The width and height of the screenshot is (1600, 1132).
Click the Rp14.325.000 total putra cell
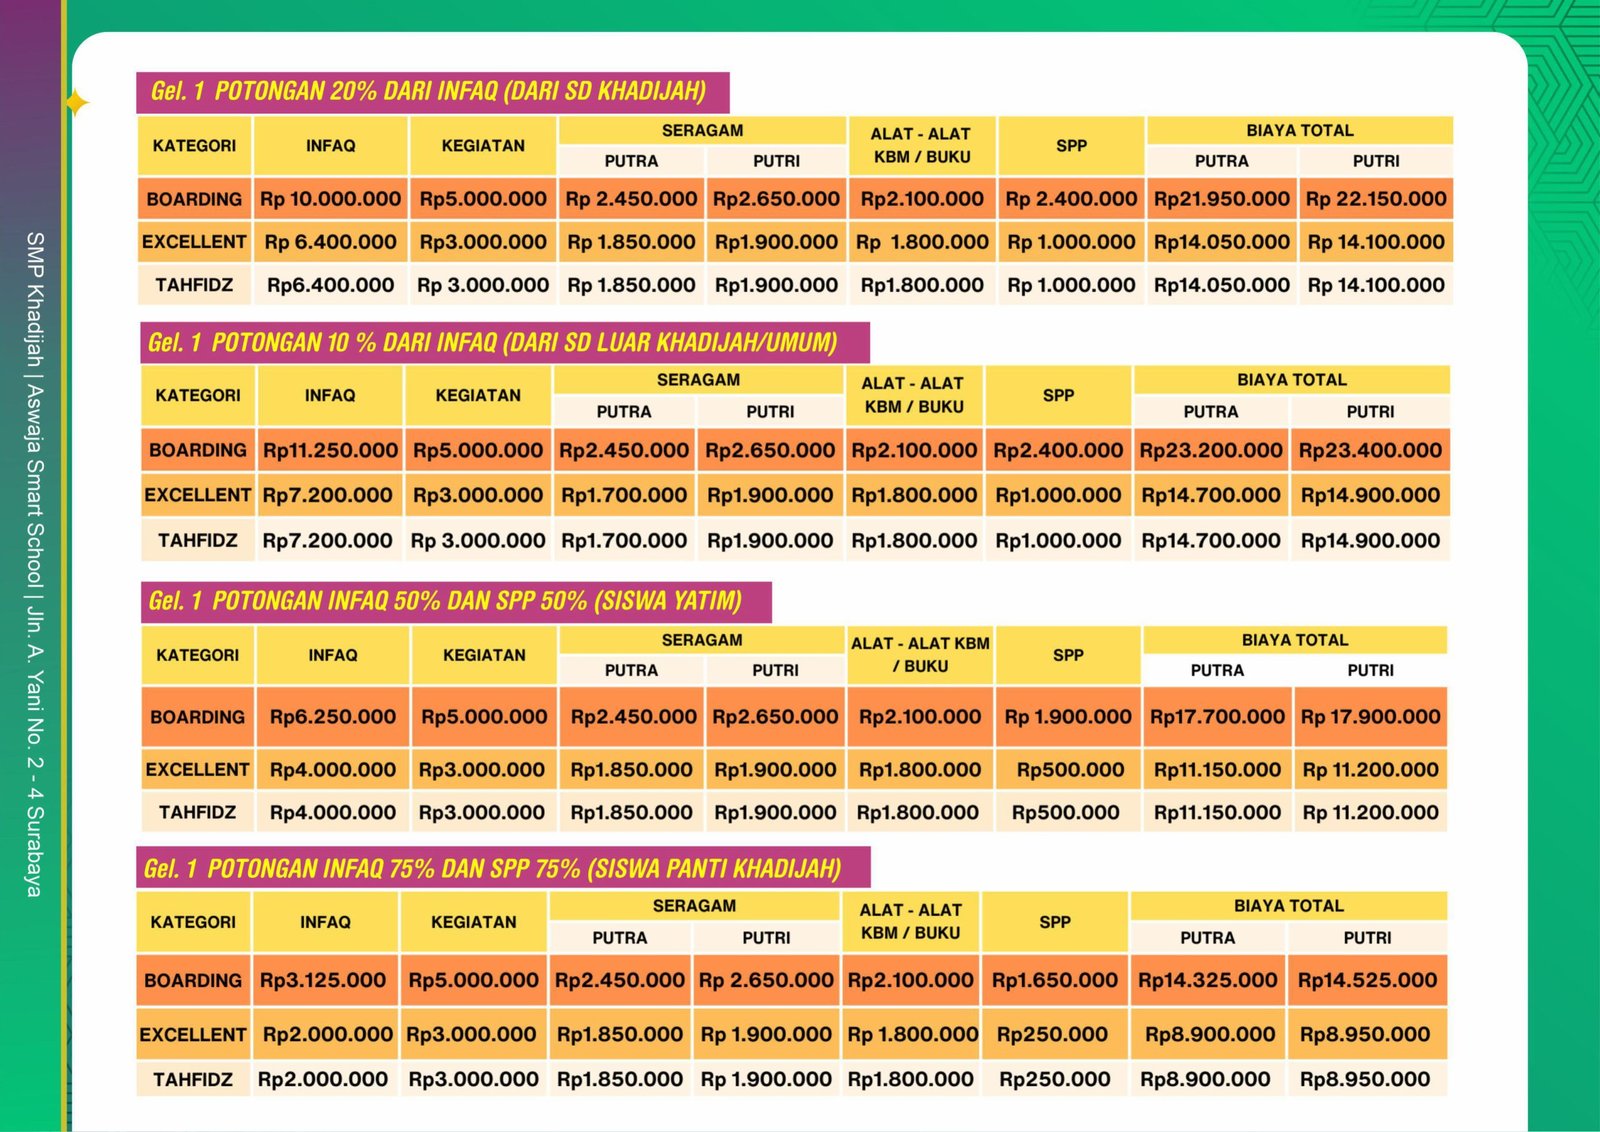click(x=1207, y=981)
